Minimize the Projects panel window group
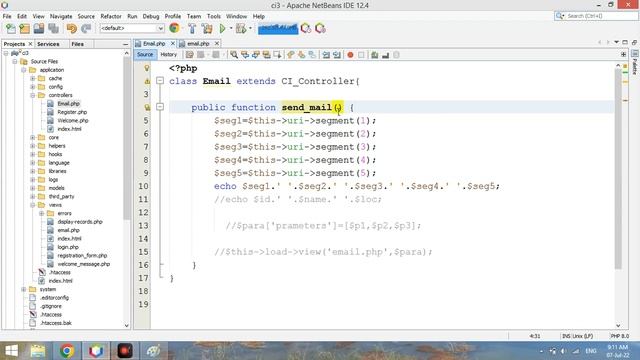This screenshot has height=360, width=640. 125,44
